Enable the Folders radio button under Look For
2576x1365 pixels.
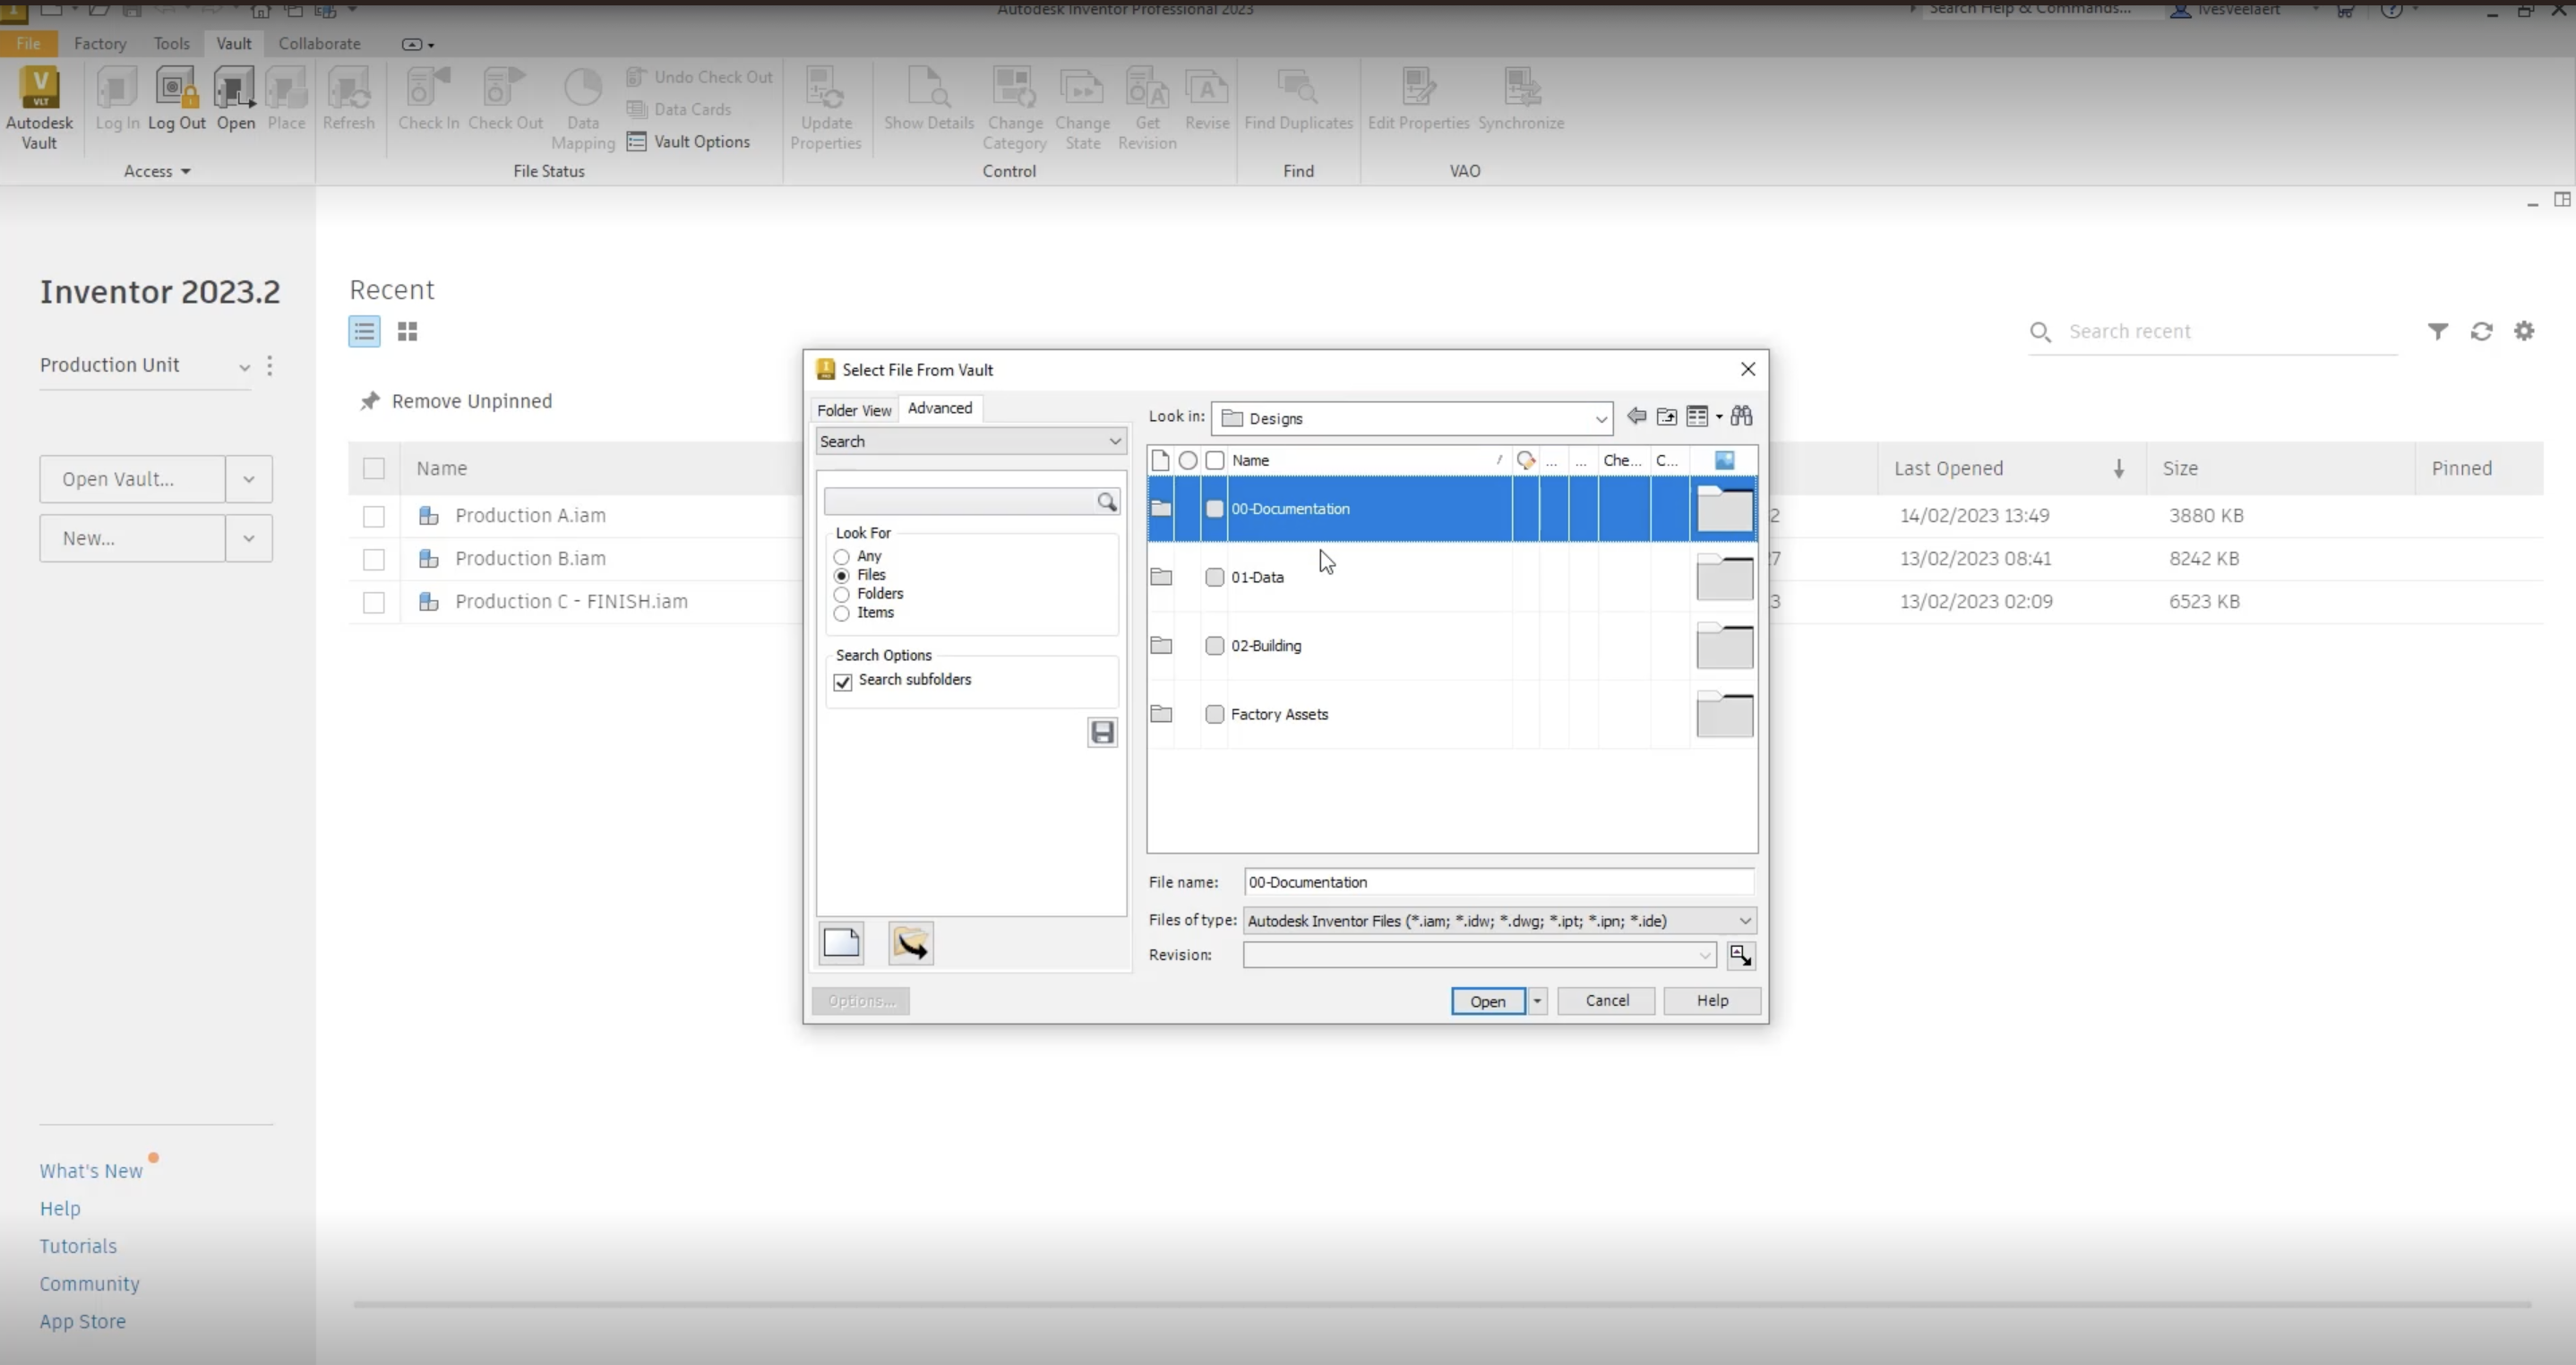[x=842, y=594]
